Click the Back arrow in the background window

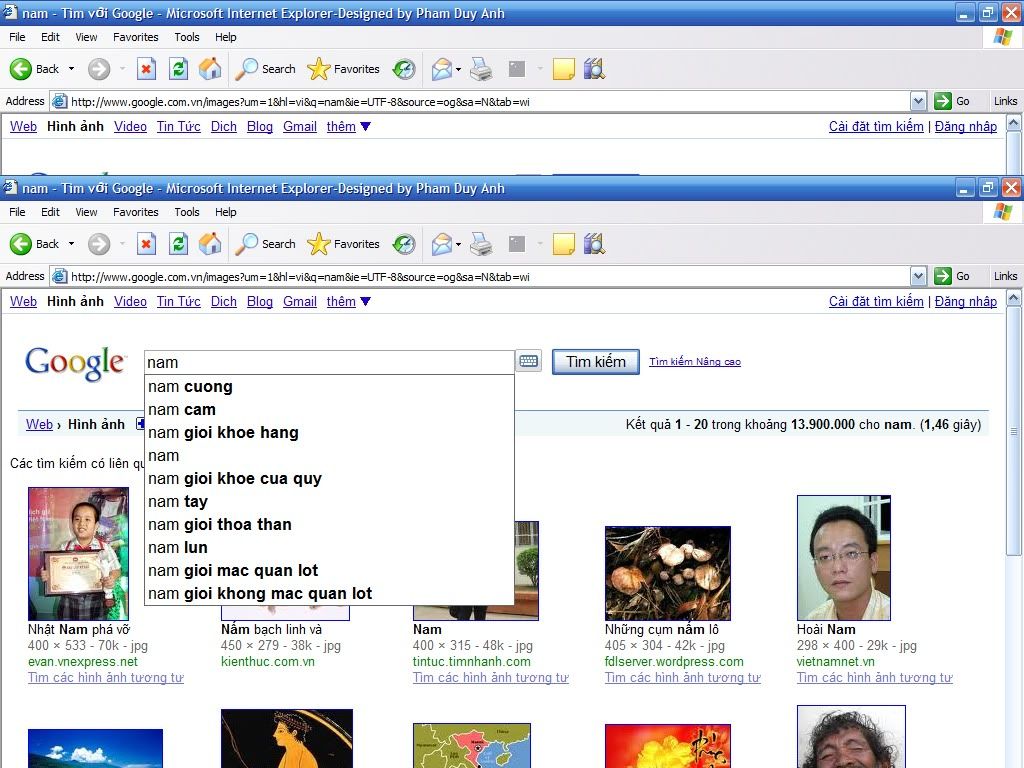click(21, 69)
